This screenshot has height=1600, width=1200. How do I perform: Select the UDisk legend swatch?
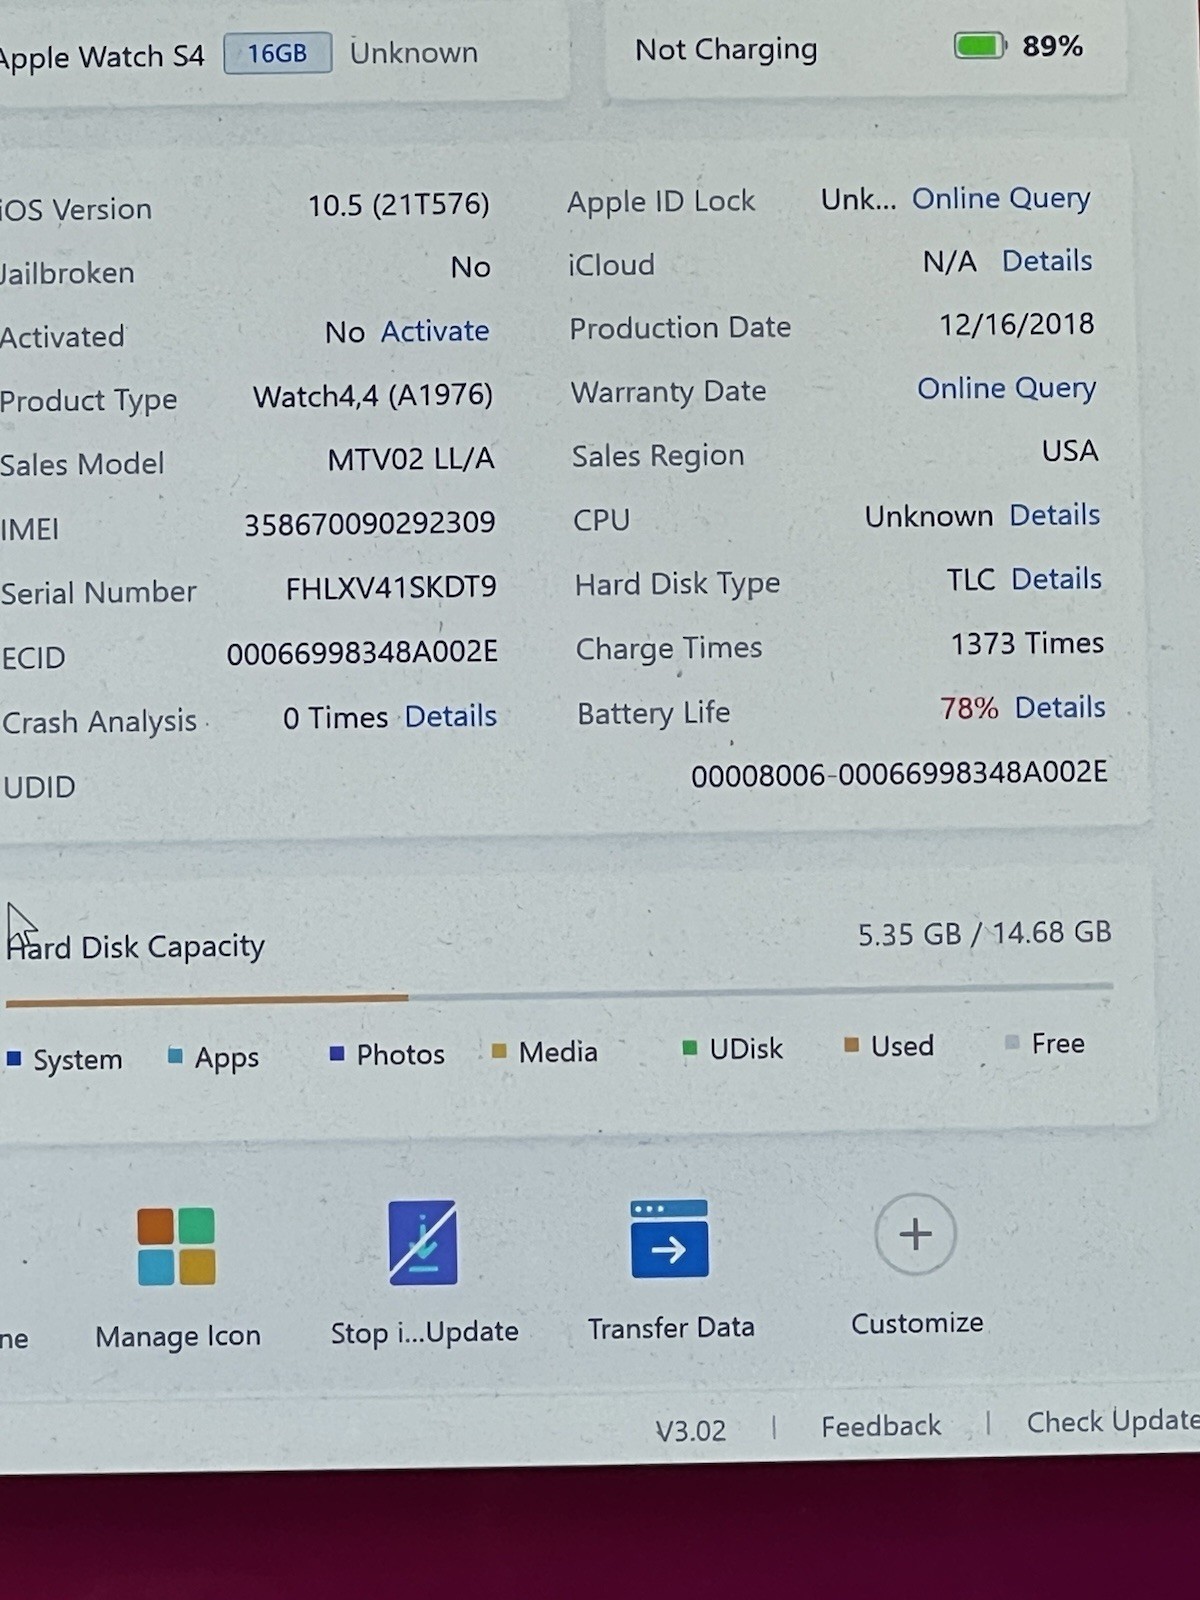689,1048
